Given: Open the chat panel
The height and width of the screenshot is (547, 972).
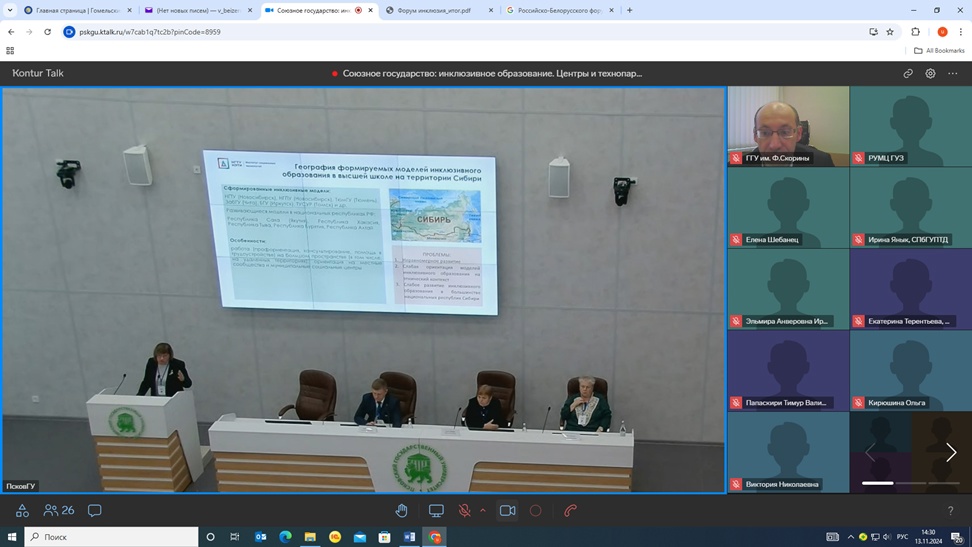Looking at the screenshot, I should point(95,510).
